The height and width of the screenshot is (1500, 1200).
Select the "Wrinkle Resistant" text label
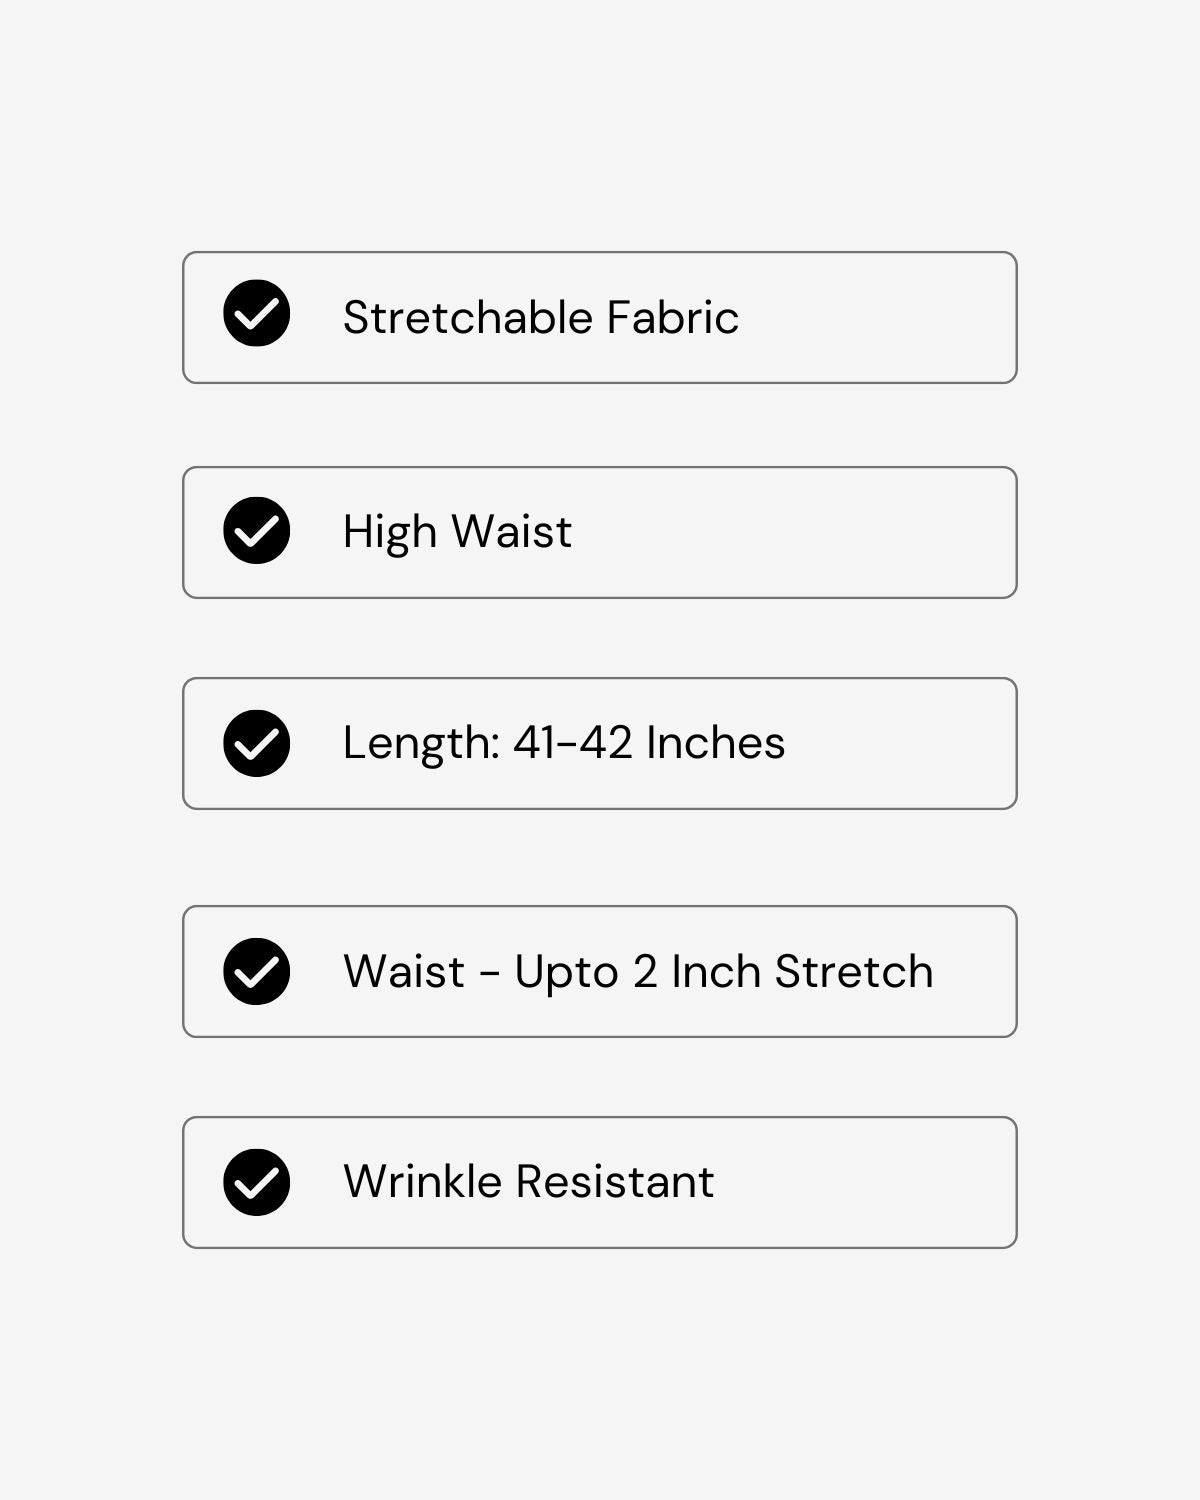tap(528, 1182)
